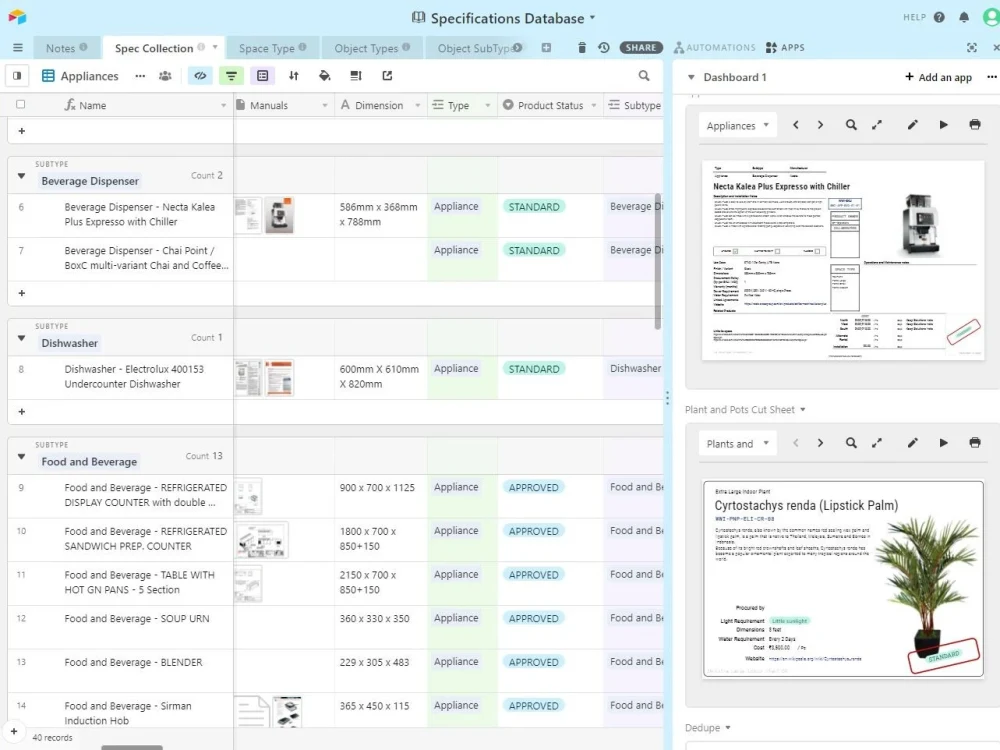Print the Appliances cut sheet
This screenshot has height=750, width=1000.
975,125
